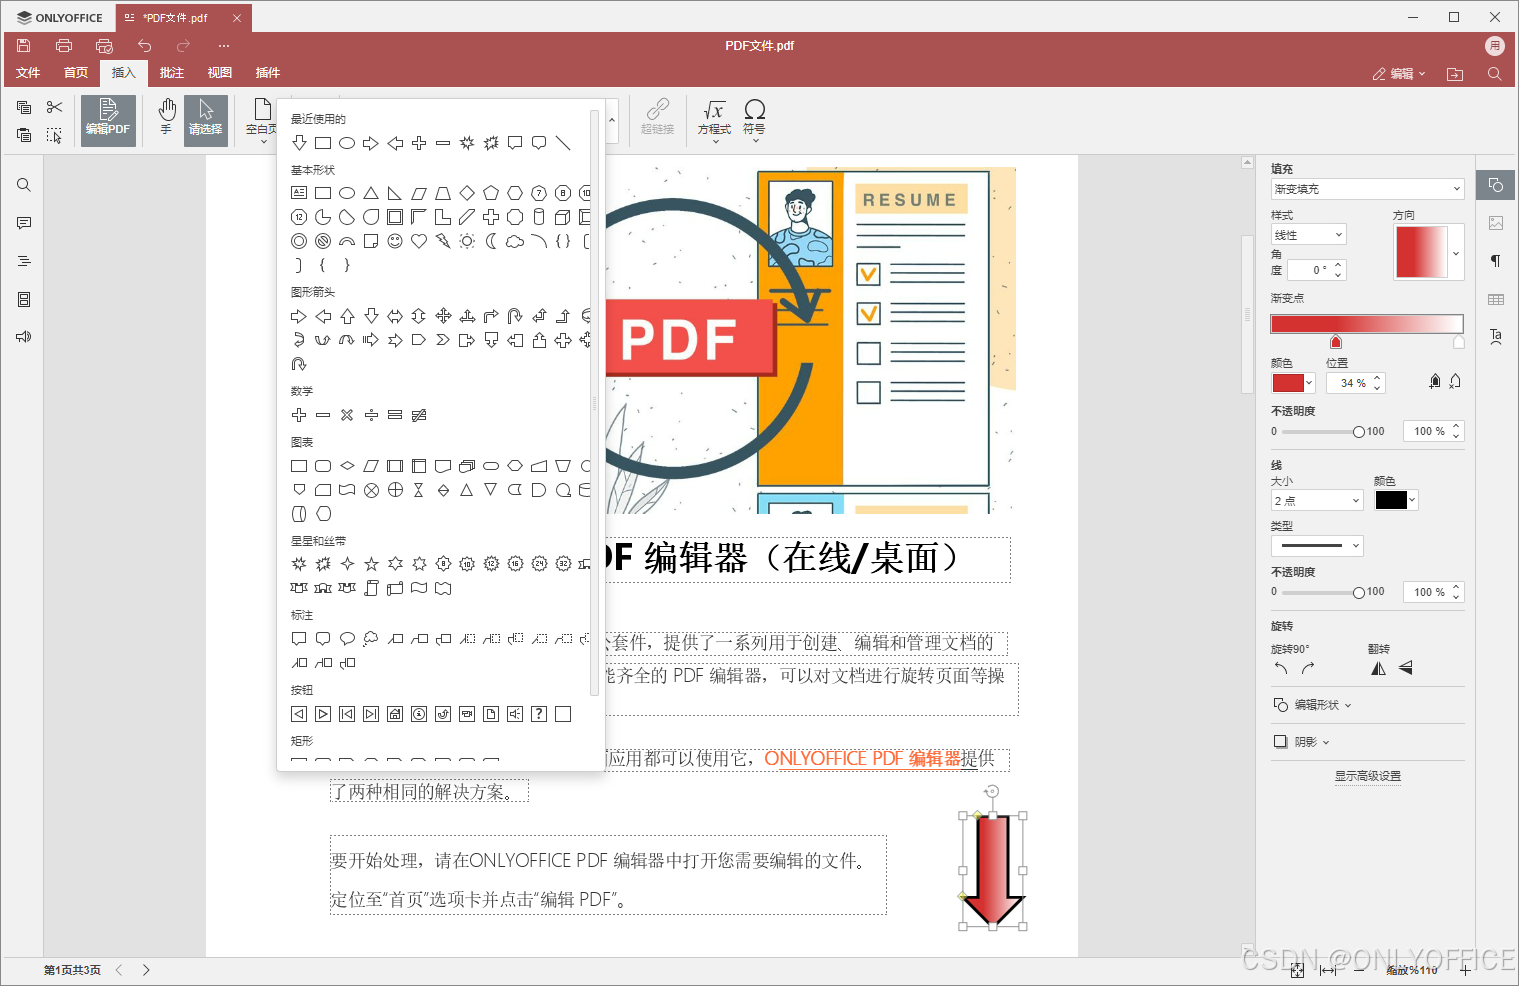Open paragraph settings in right sidebar
Viewport: 1519px width, 986px height.
[1496, 261]
